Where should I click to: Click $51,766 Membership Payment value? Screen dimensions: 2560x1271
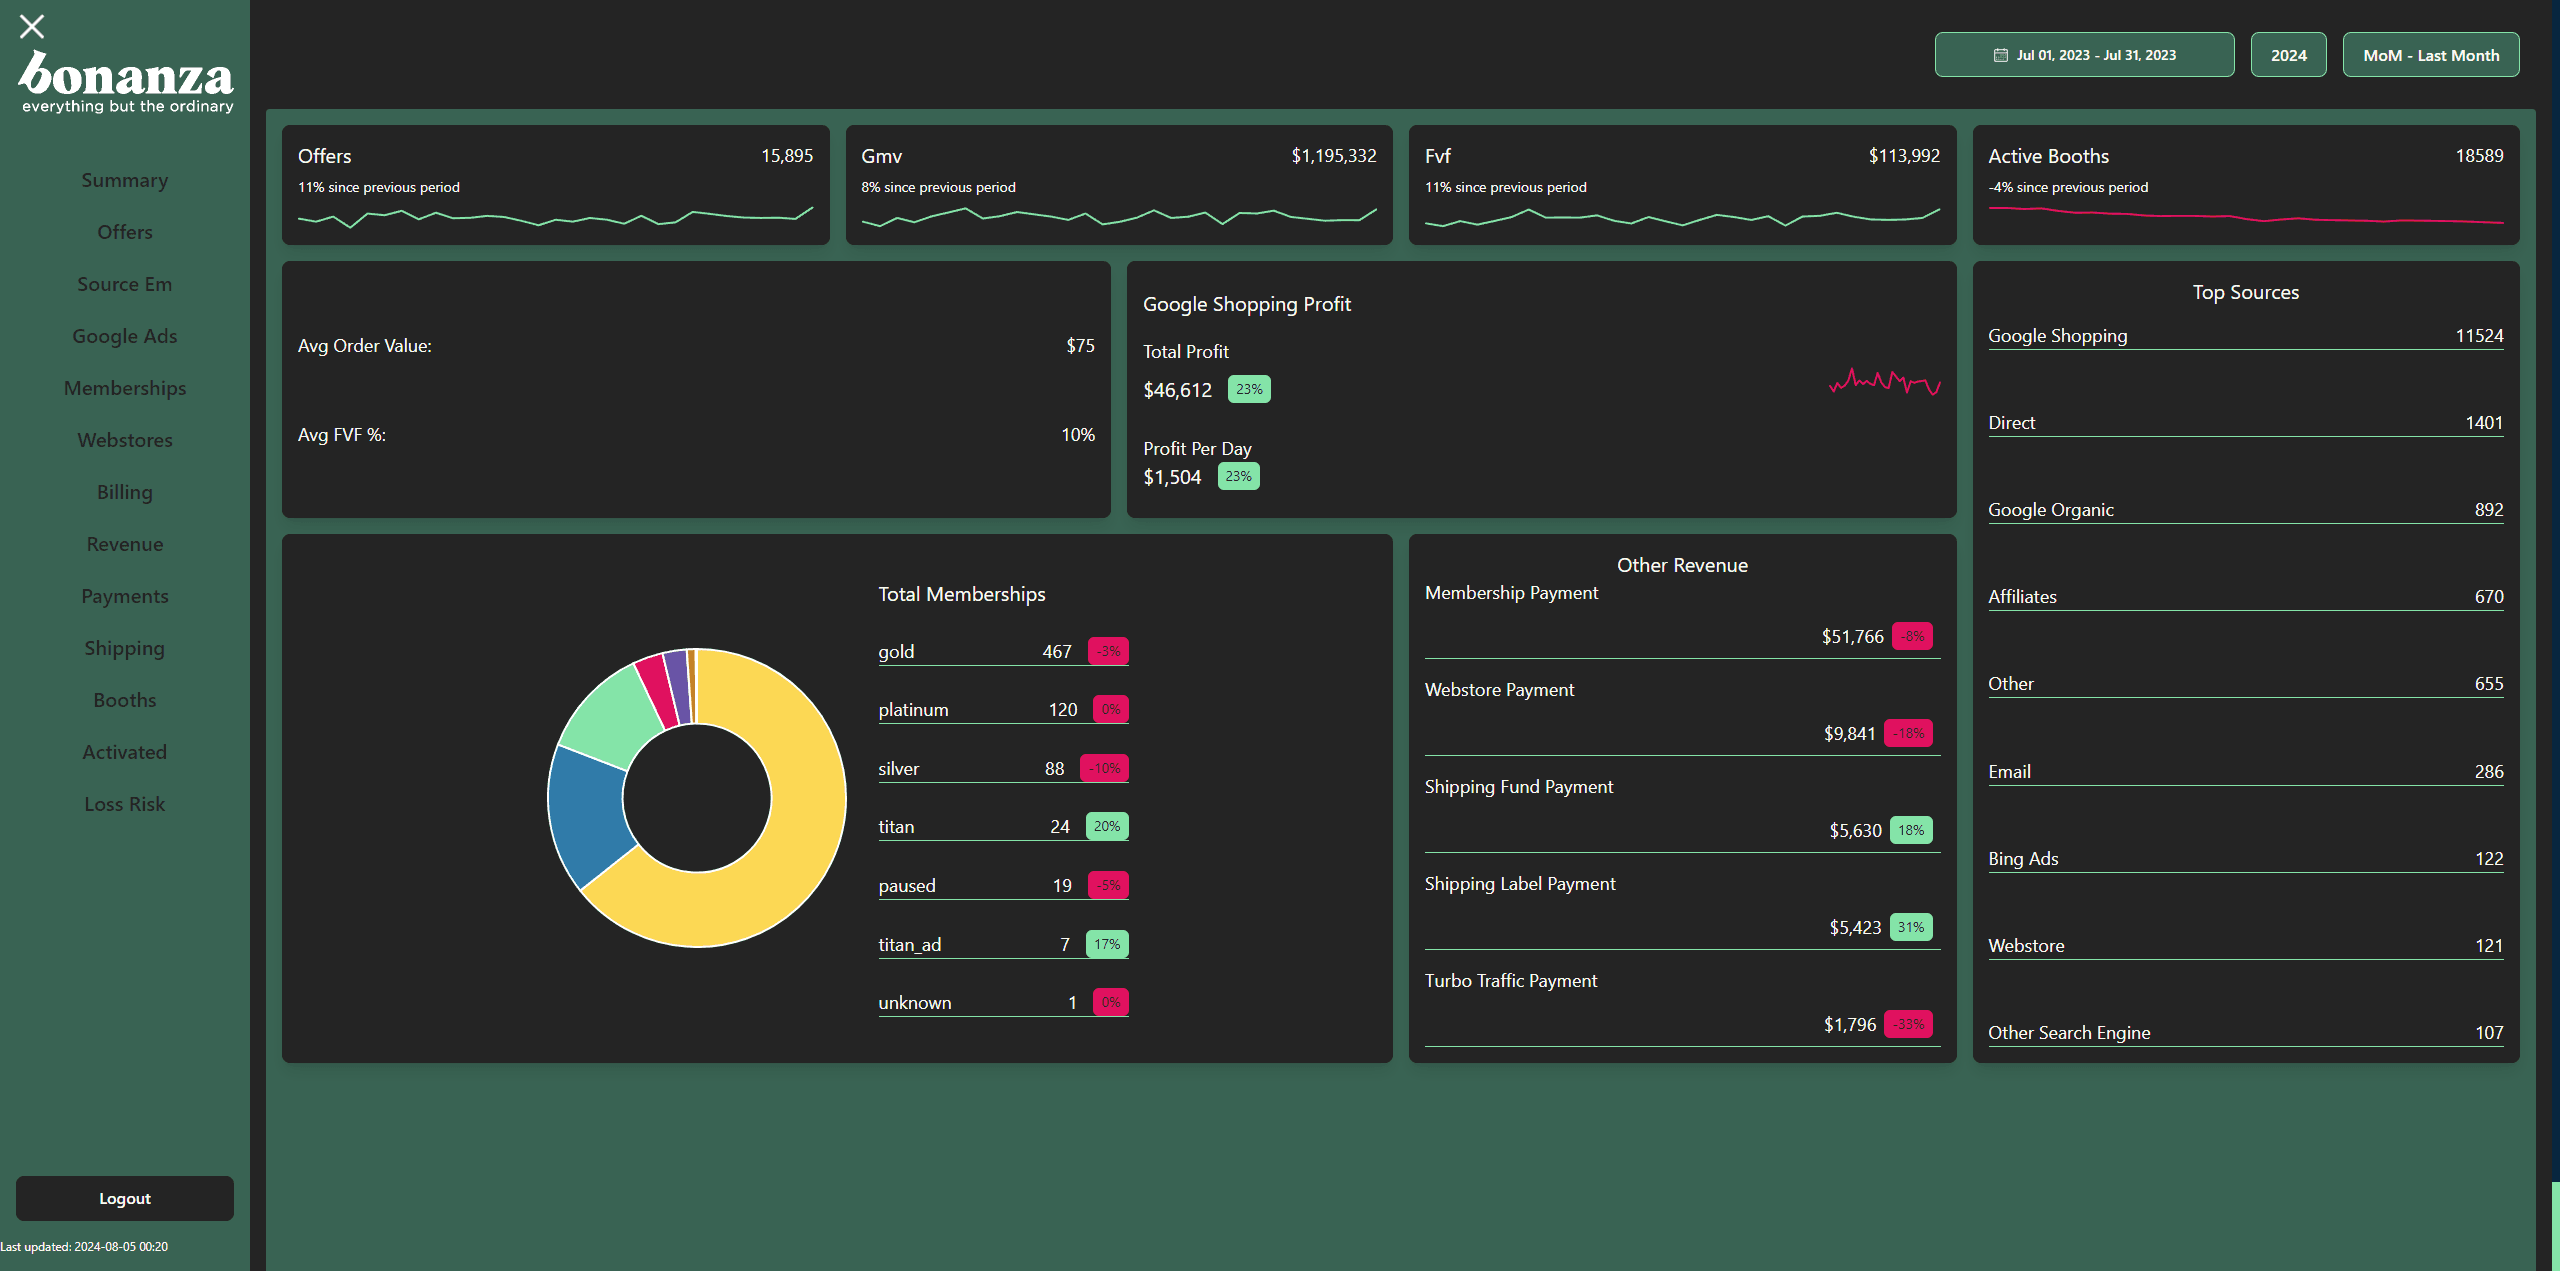[1852, 636]
